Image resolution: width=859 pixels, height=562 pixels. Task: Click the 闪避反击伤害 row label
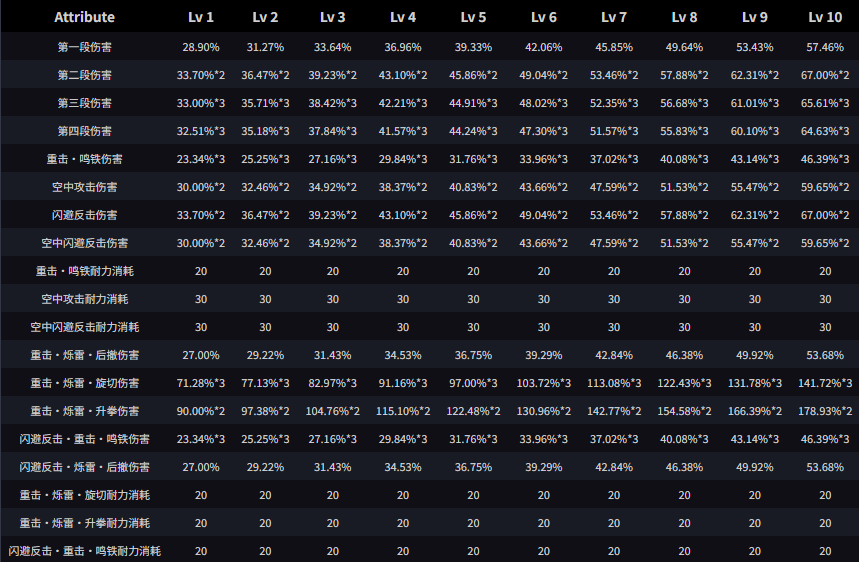[84, 215]
